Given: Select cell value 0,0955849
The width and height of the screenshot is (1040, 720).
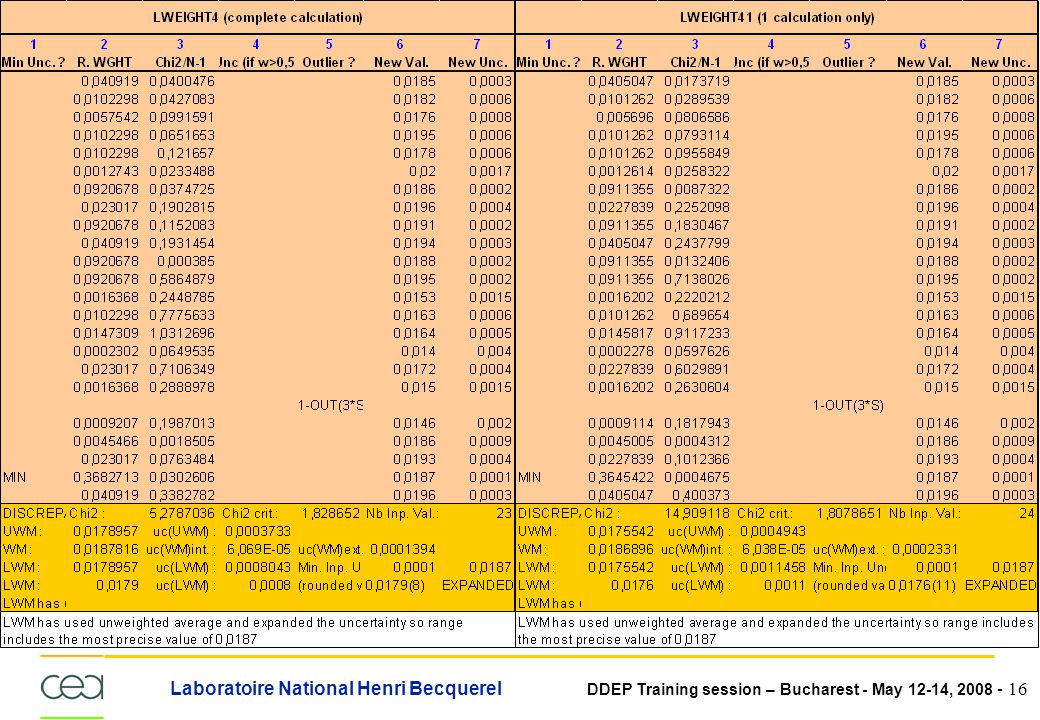Looking at the screenshot, I should point(696,153).
